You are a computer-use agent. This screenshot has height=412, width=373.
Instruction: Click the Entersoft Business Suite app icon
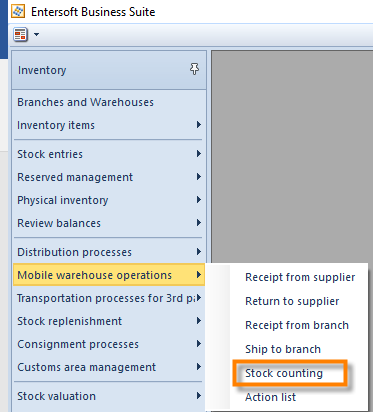pyautogui.click(x=18, y=11)
